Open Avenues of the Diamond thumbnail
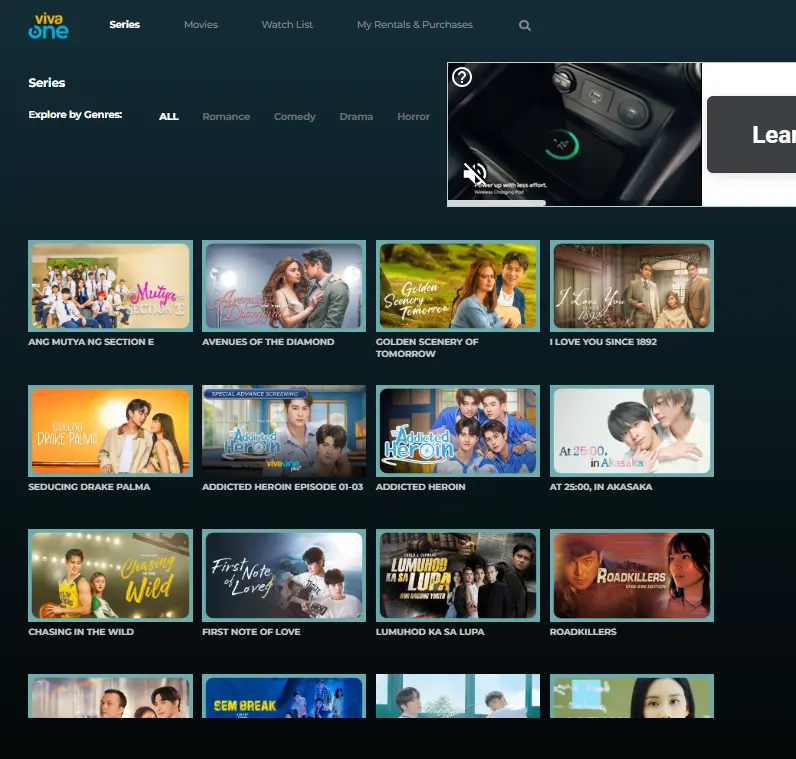 tap(284, 286)
